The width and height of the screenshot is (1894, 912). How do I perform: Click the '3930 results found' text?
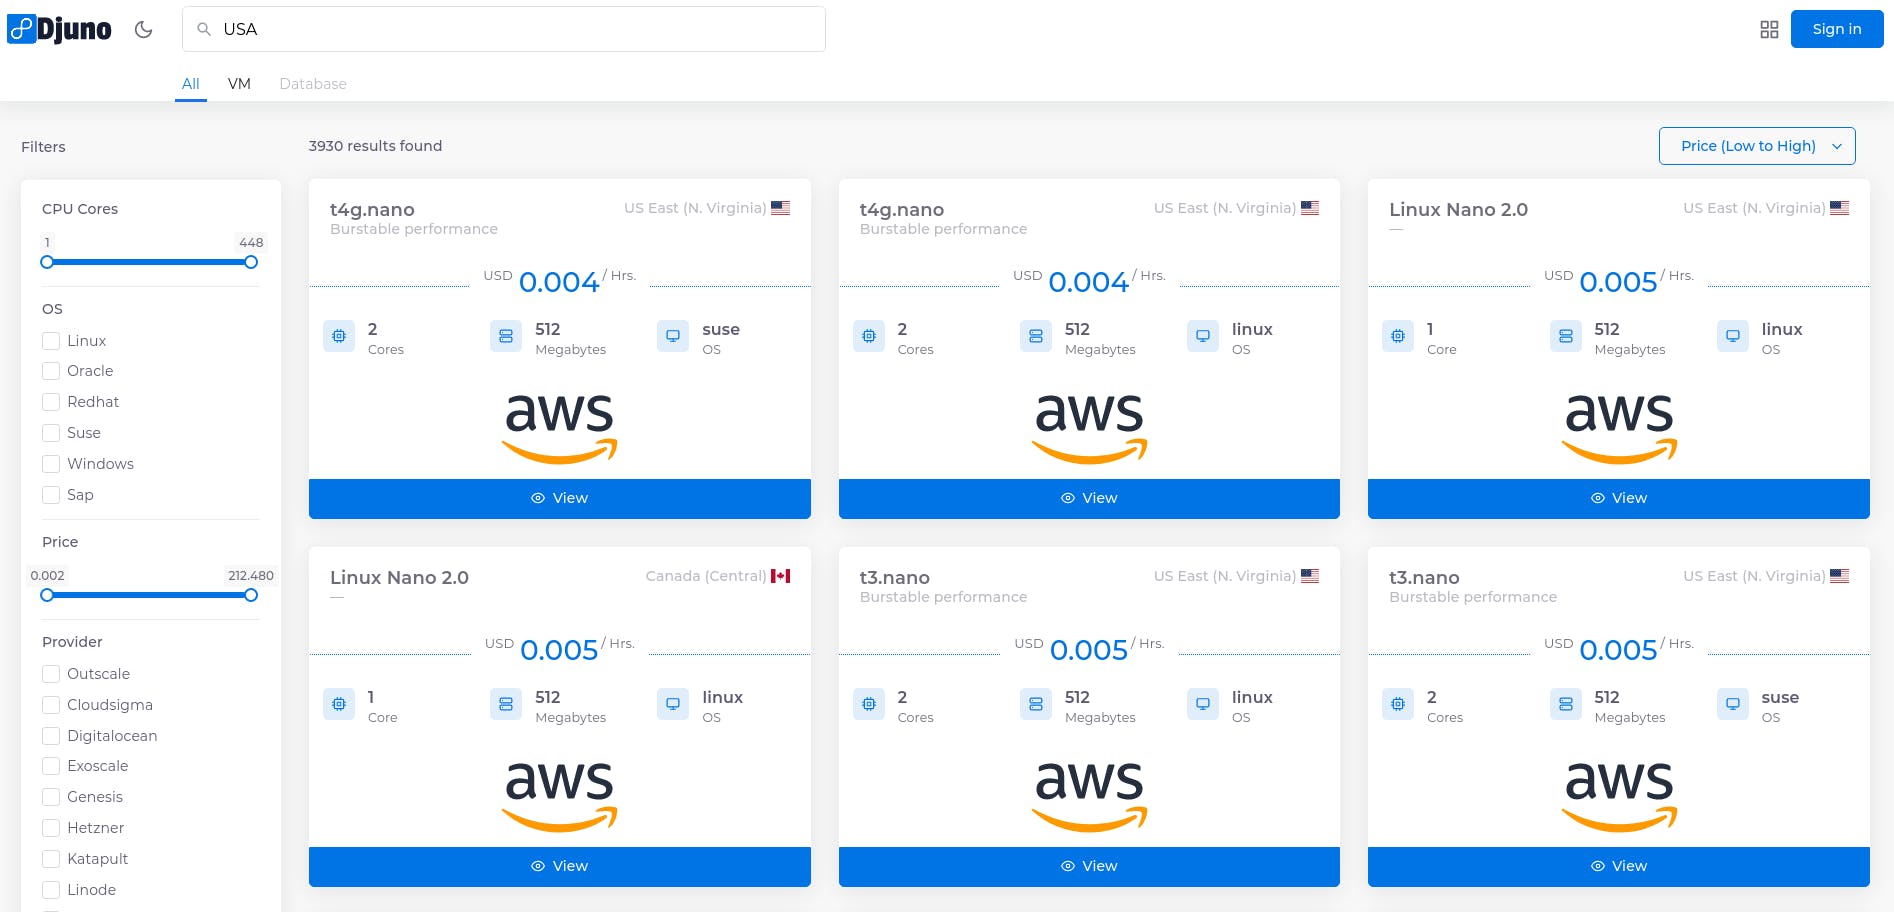(x=375, y=146)
